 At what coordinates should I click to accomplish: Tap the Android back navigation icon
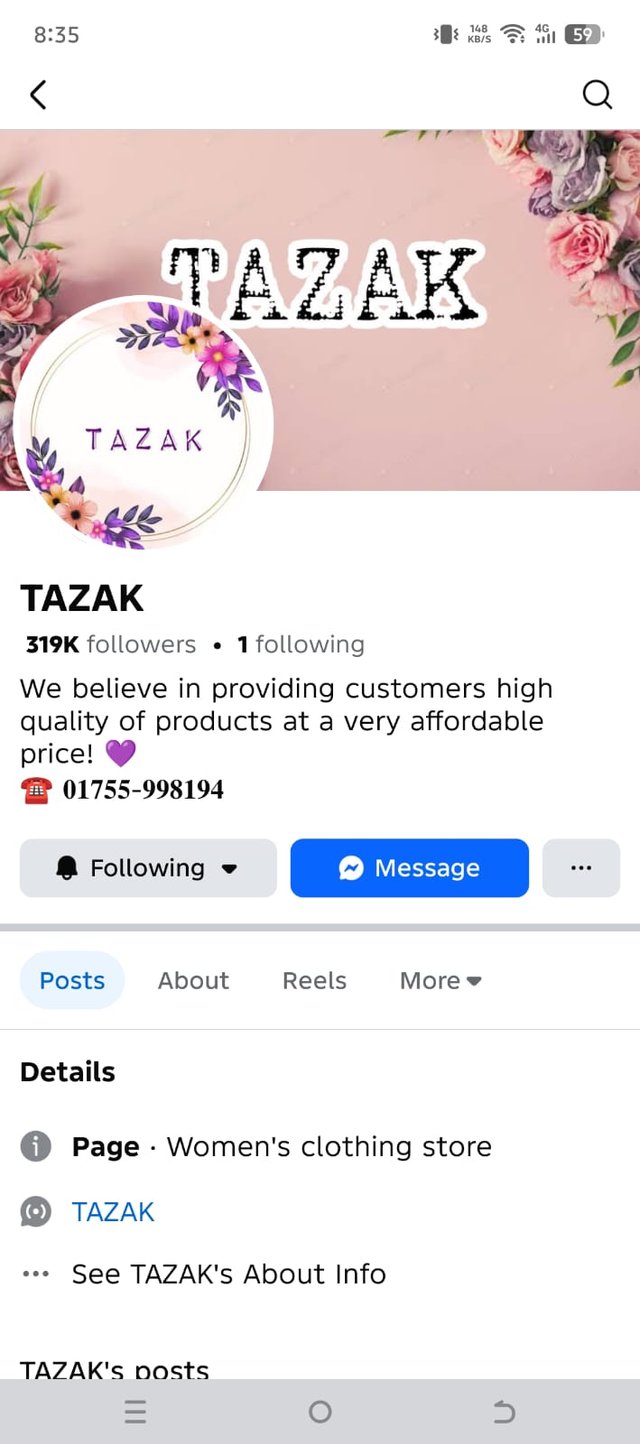(504, 1411)
